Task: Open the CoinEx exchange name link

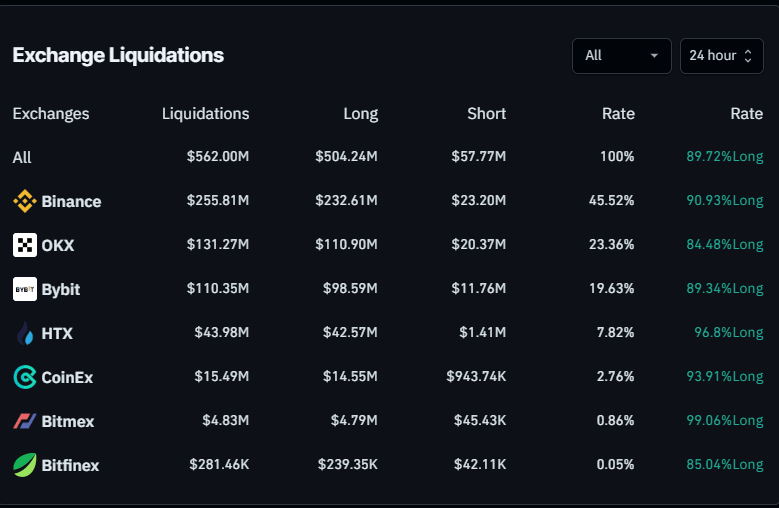Action: [x=67, y=377]
